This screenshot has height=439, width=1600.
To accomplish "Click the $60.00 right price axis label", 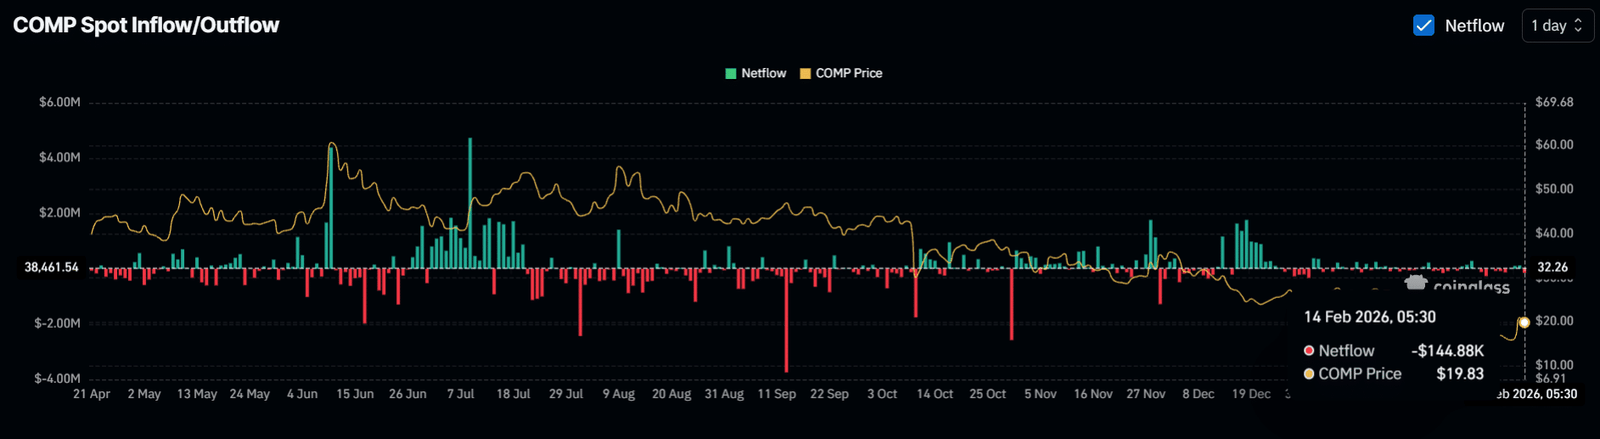I will click(1554, 145).
